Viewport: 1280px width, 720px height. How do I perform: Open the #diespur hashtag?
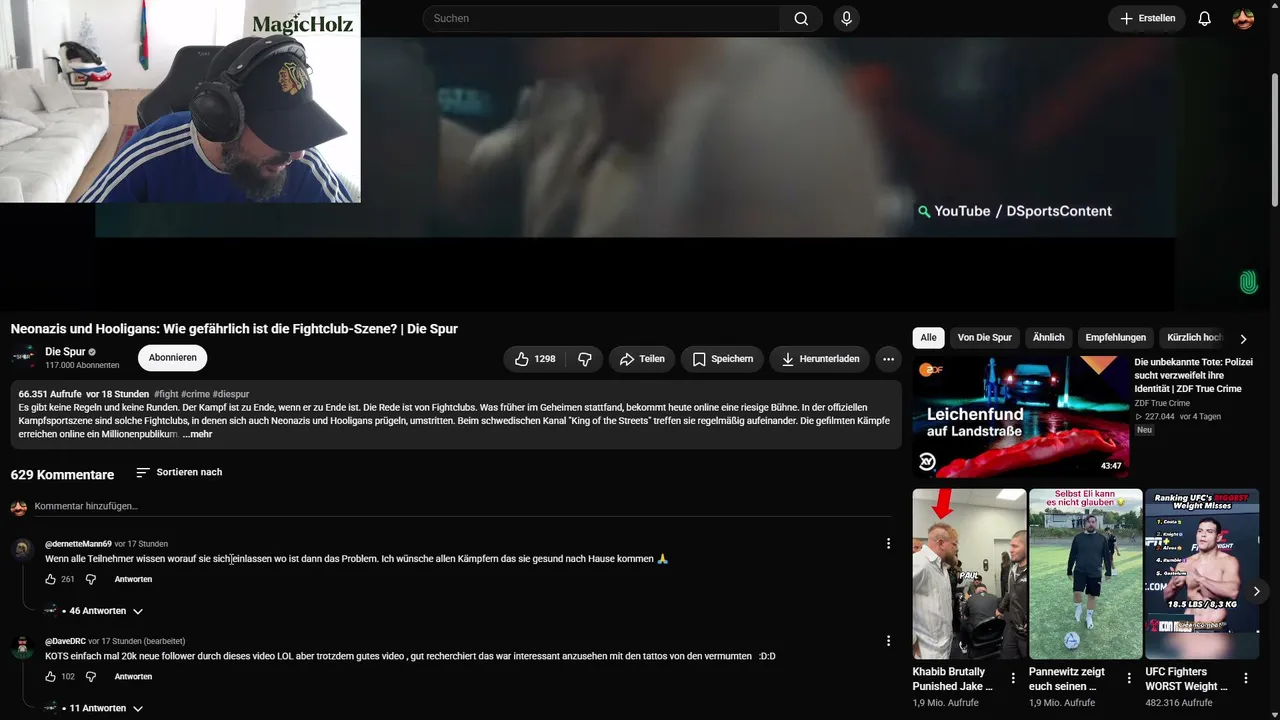pyautogui.click(x=230, y=394)
